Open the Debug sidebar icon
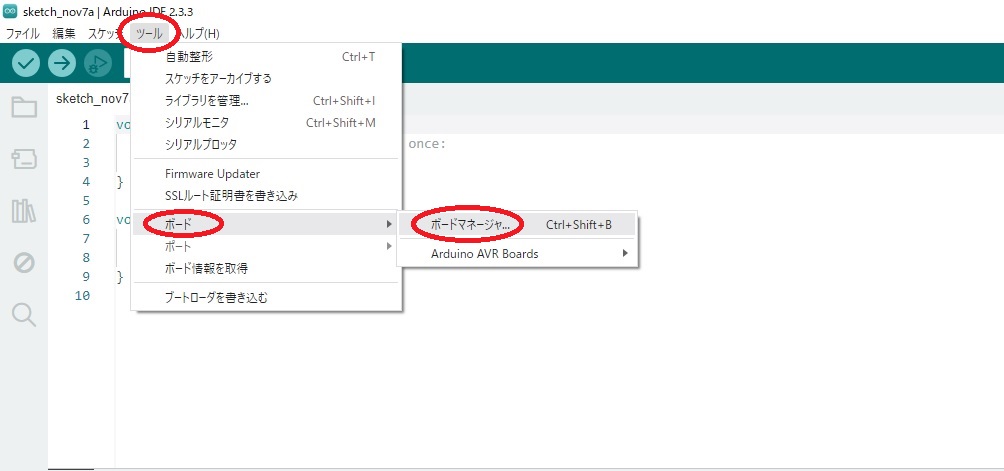The height and width of the screenshot is (471, 1004). point(24,262)
